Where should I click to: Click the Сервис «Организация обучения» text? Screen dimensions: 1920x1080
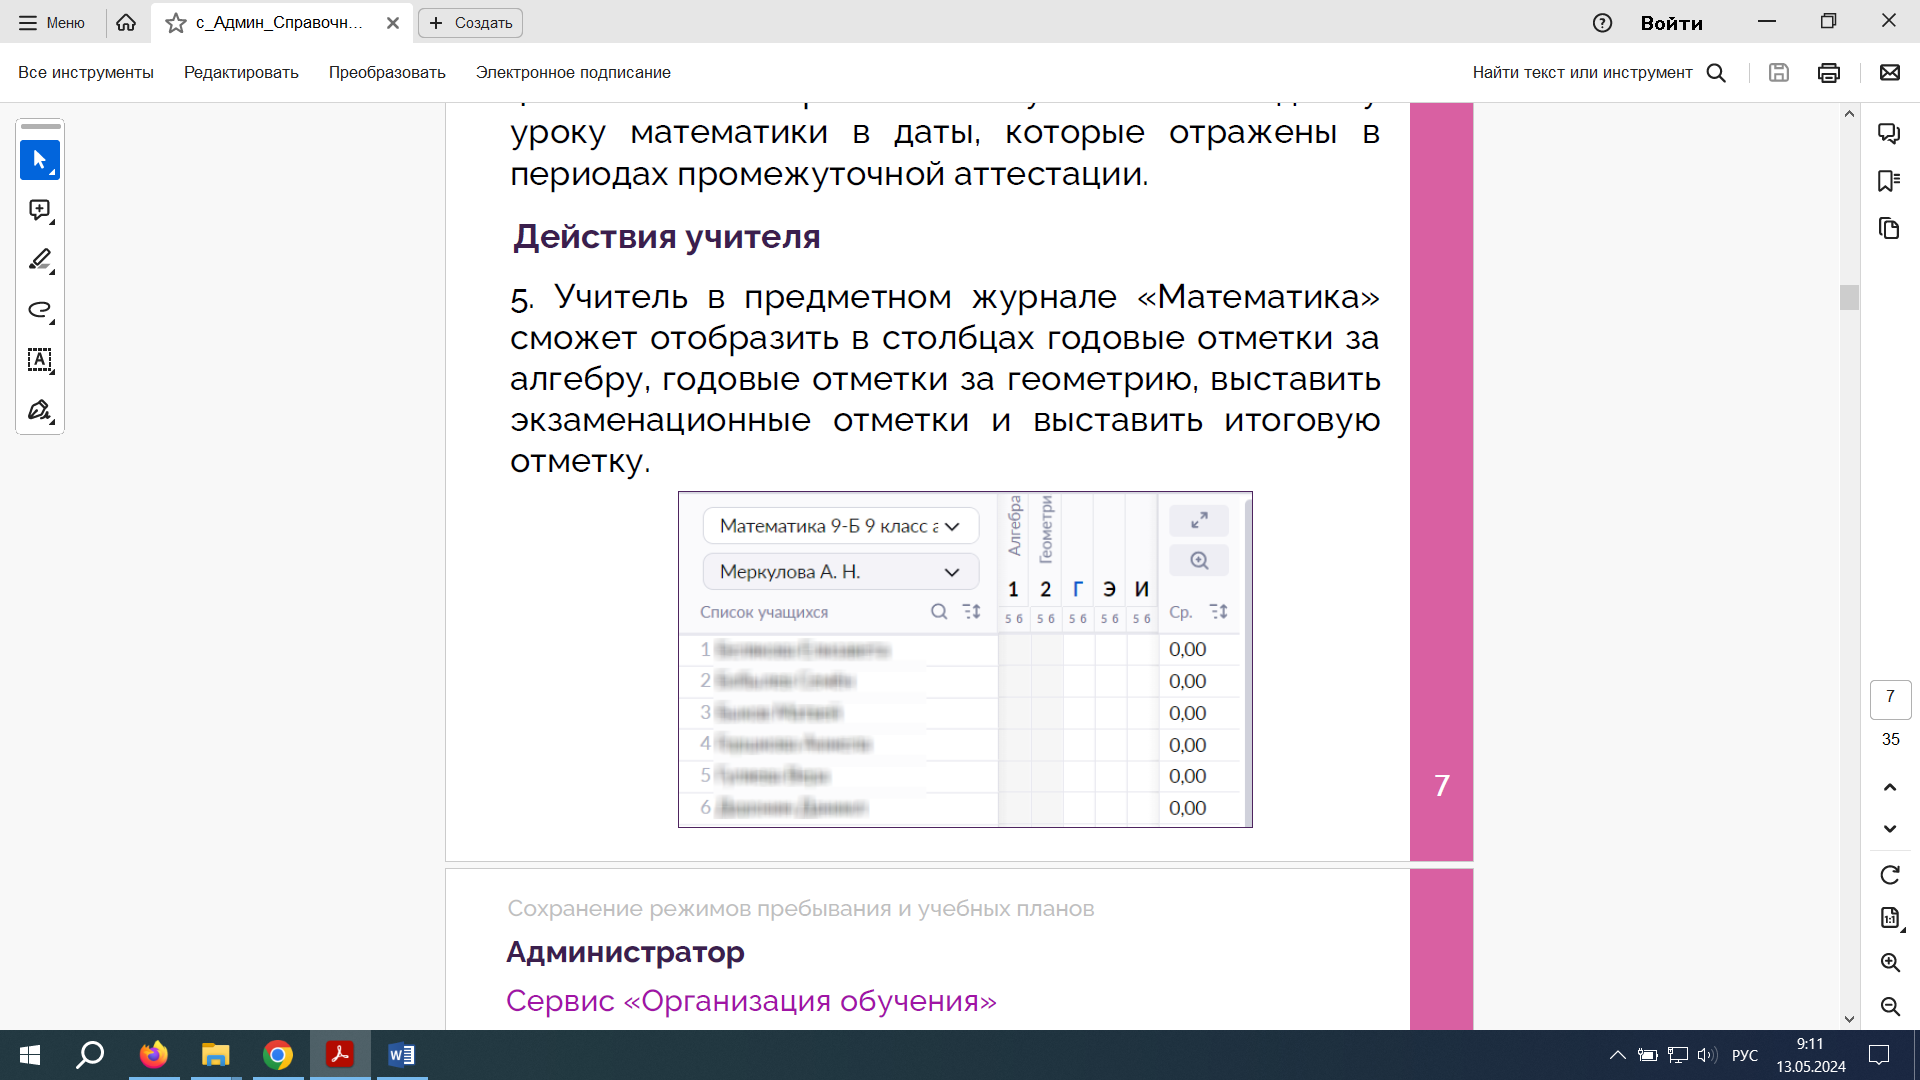(x=751, y=1000)
